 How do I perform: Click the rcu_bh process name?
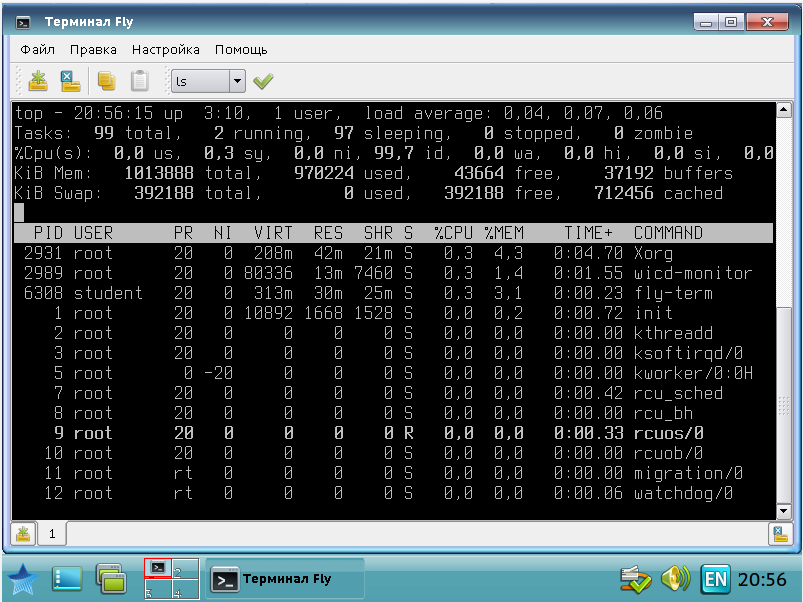(x=663, y=413)
